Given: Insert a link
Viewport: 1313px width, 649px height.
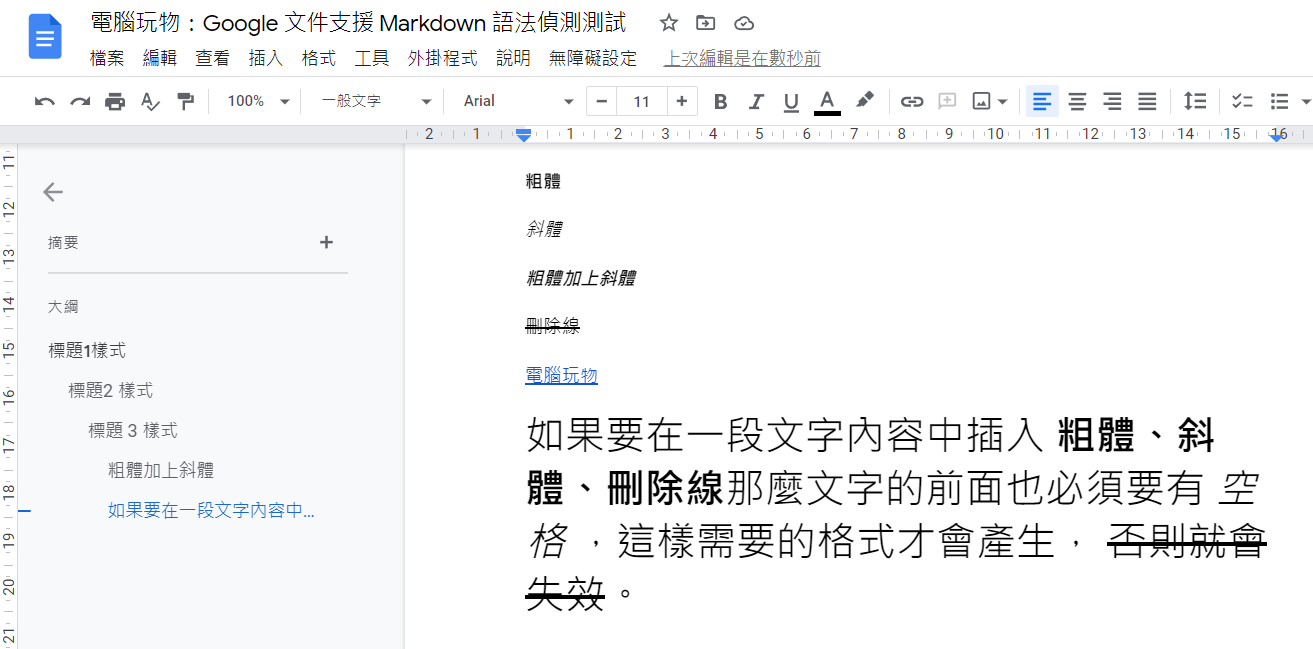Looking at the screenshot, I should tap(911, 101).
